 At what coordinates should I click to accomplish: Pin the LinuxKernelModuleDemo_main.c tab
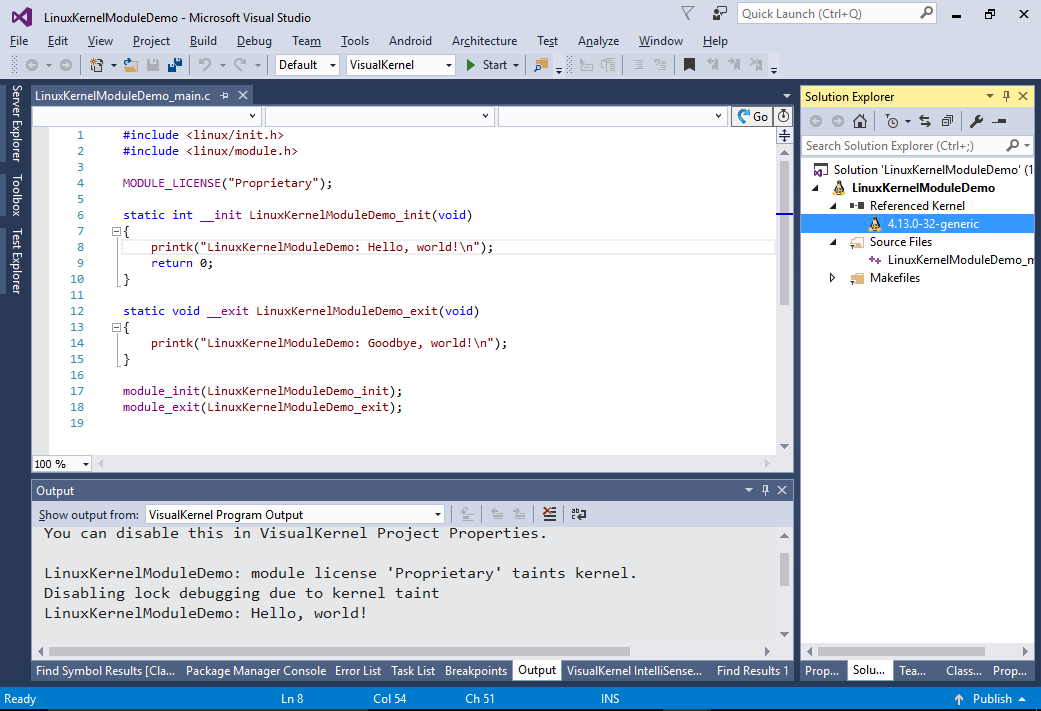coord(224,96)
